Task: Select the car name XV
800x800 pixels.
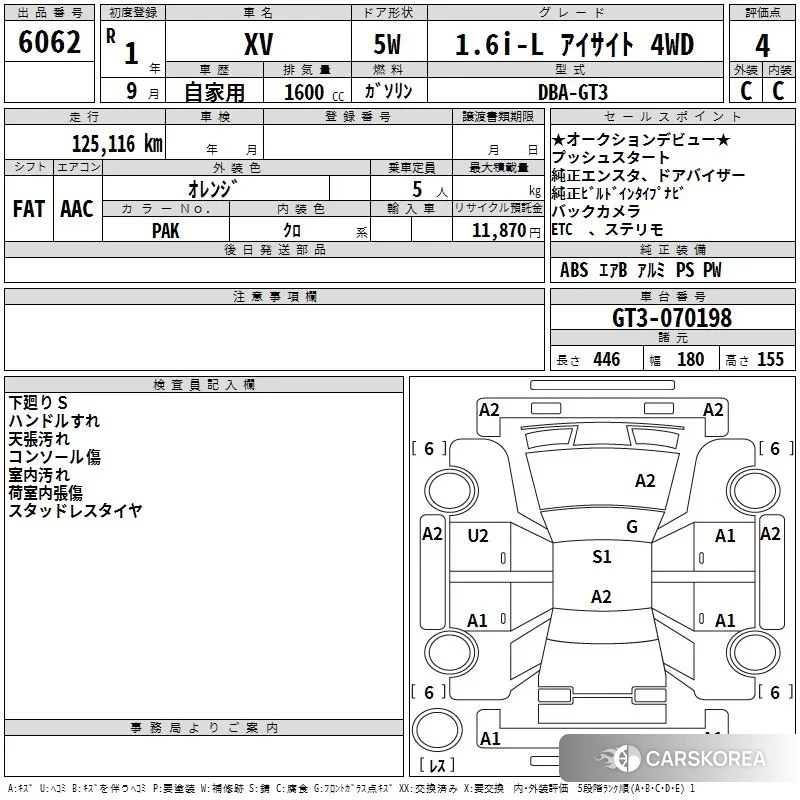Action: [x=259, y=44]
